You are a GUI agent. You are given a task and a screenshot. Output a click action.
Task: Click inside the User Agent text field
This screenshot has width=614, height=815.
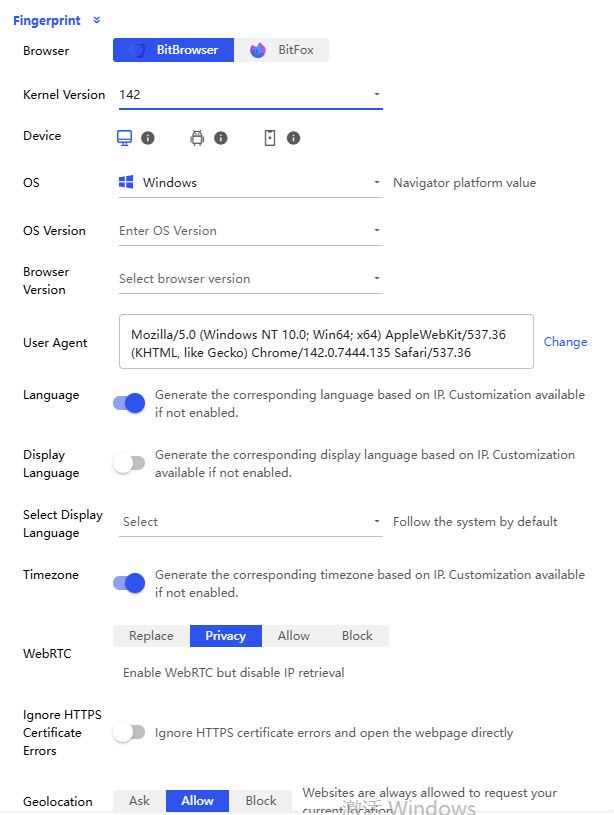(x=325, y=342)
